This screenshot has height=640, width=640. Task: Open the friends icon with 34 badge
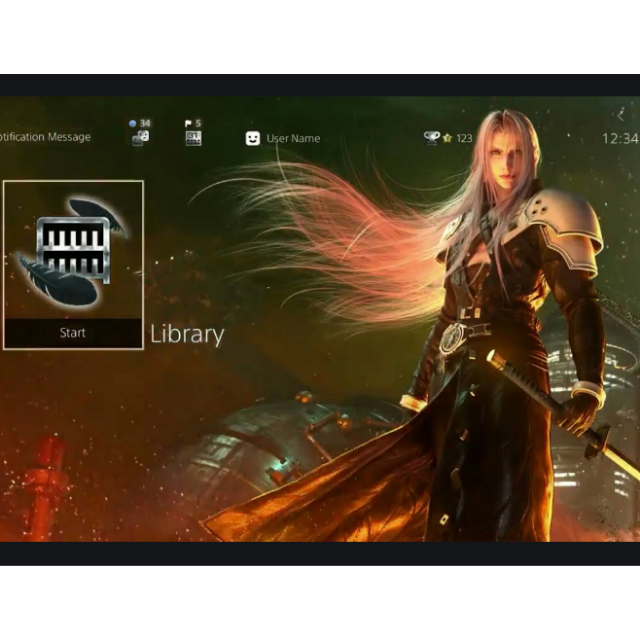pyautogui.click(x=140, y=139)
